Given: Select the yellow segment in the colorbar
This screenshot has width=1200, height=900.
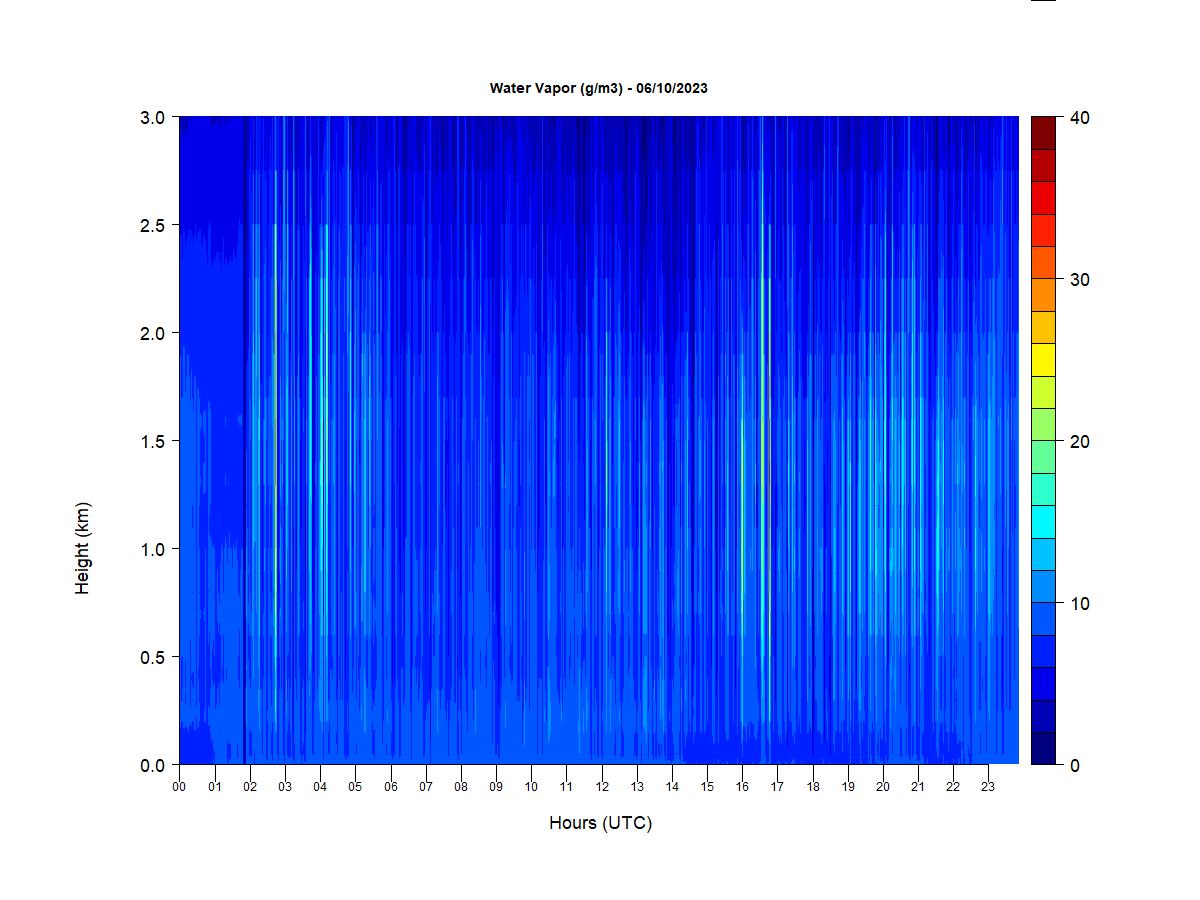Looking at the screenshot, I should click(x=1043, y=359).
